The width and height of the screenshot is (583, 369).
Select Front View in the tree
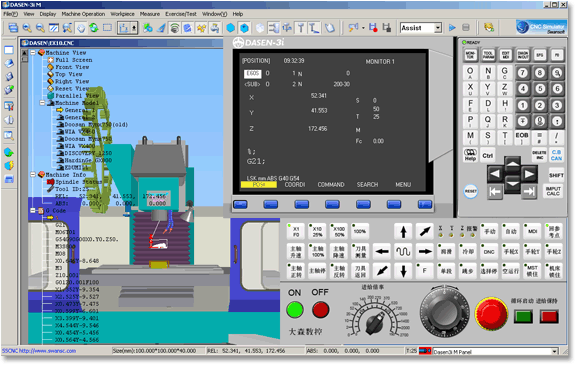72,67
